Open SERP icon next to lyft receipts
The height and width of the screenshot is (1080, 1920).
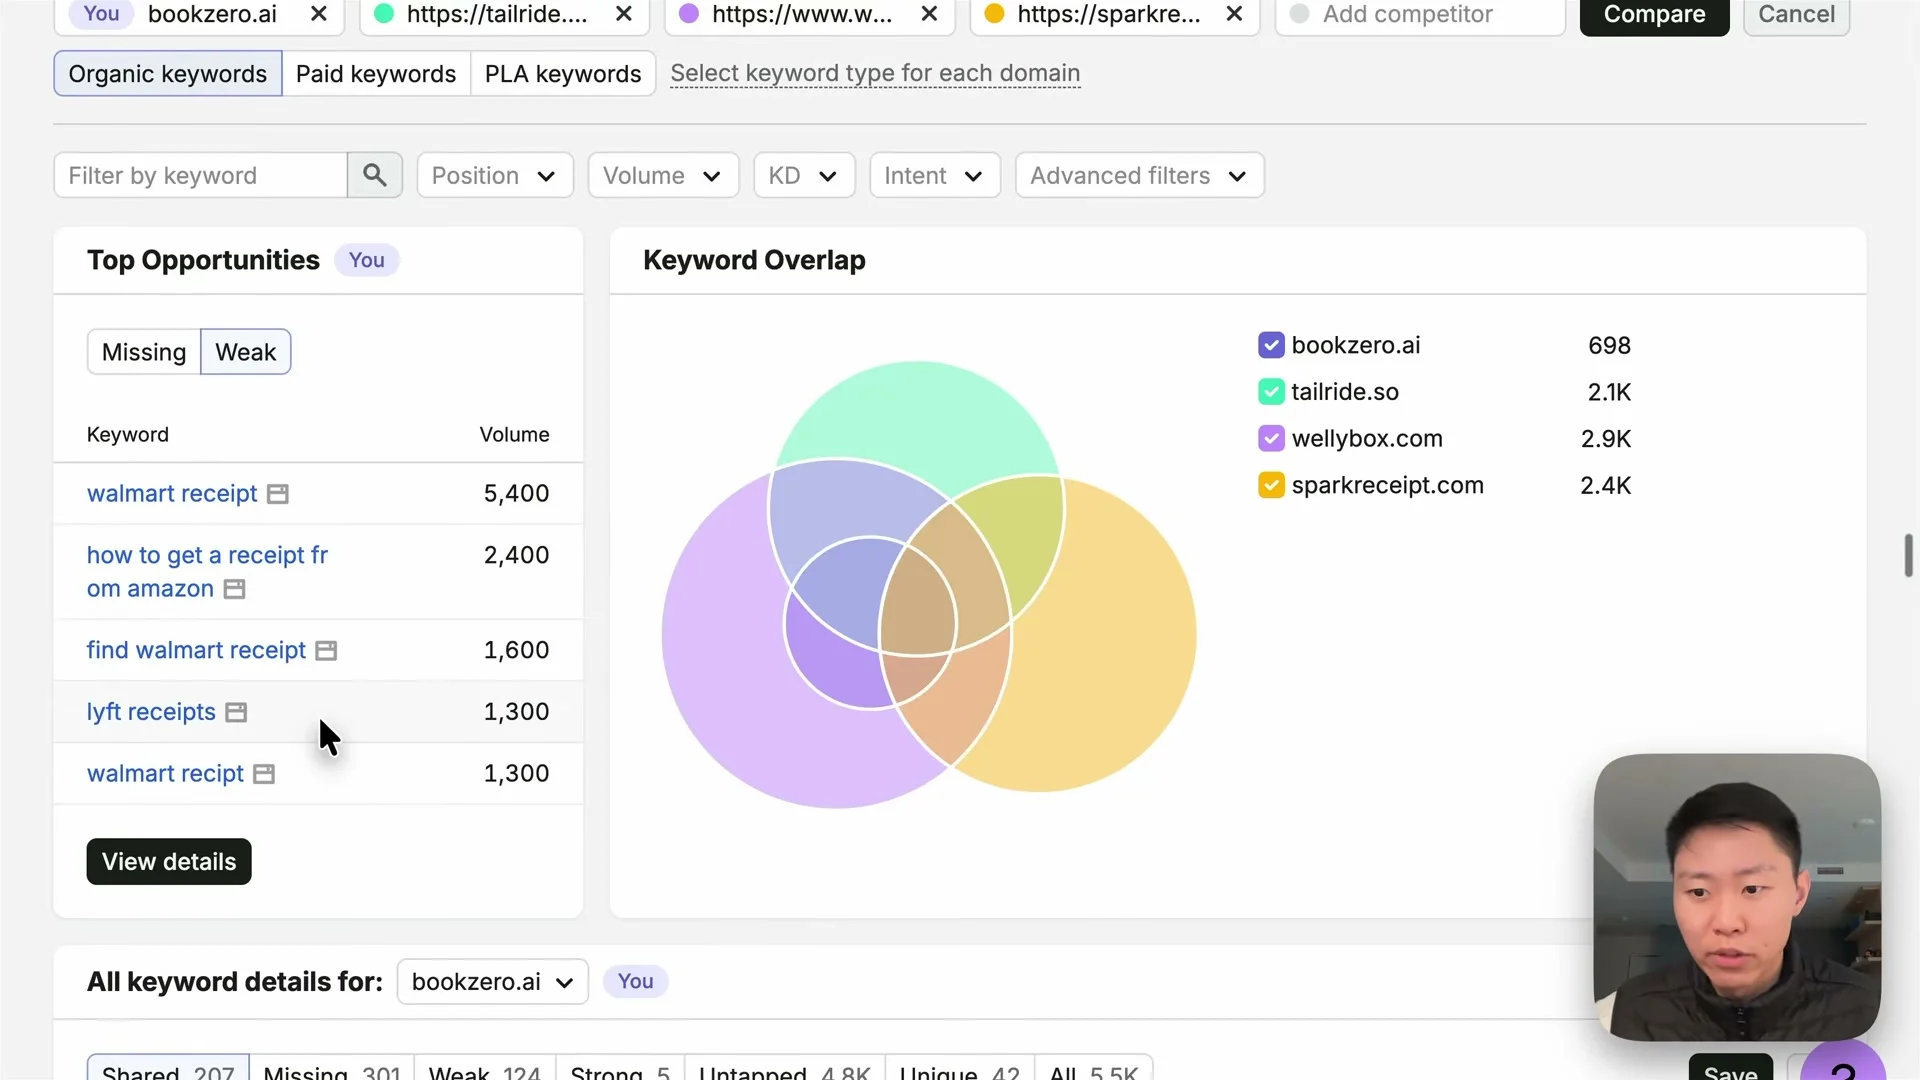tap(236, 712)
